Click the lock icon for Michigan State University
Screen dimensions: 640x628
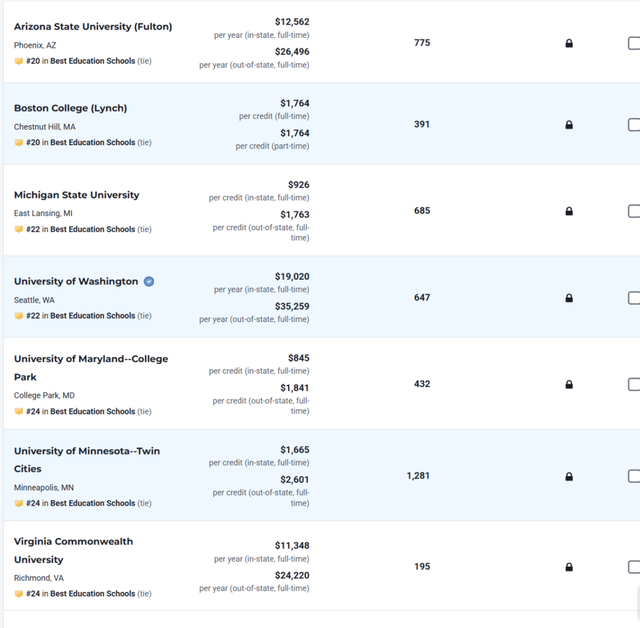[569, 211]
